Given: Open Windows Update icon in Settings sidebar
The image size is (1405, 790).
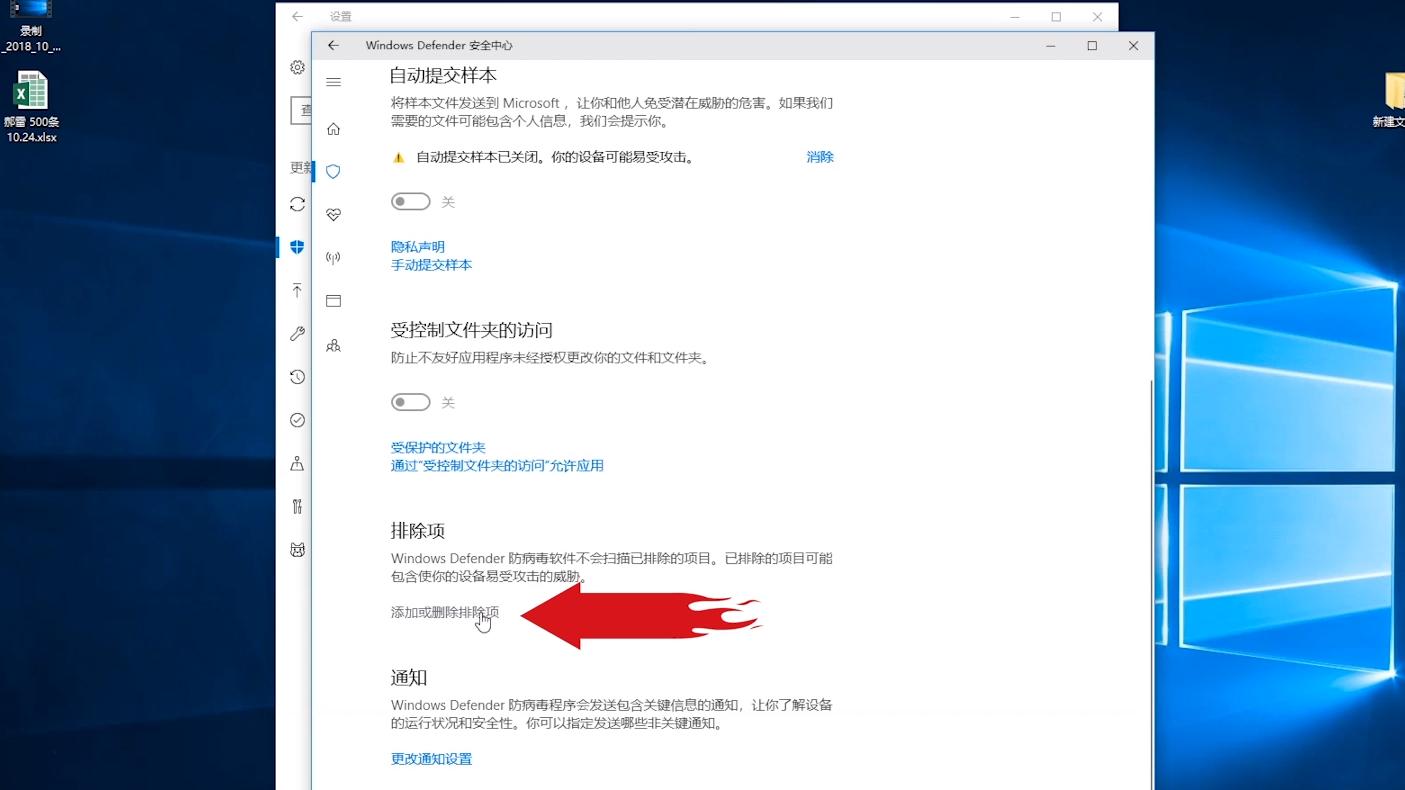Looking at the screenshot, I should click(297, 204).
